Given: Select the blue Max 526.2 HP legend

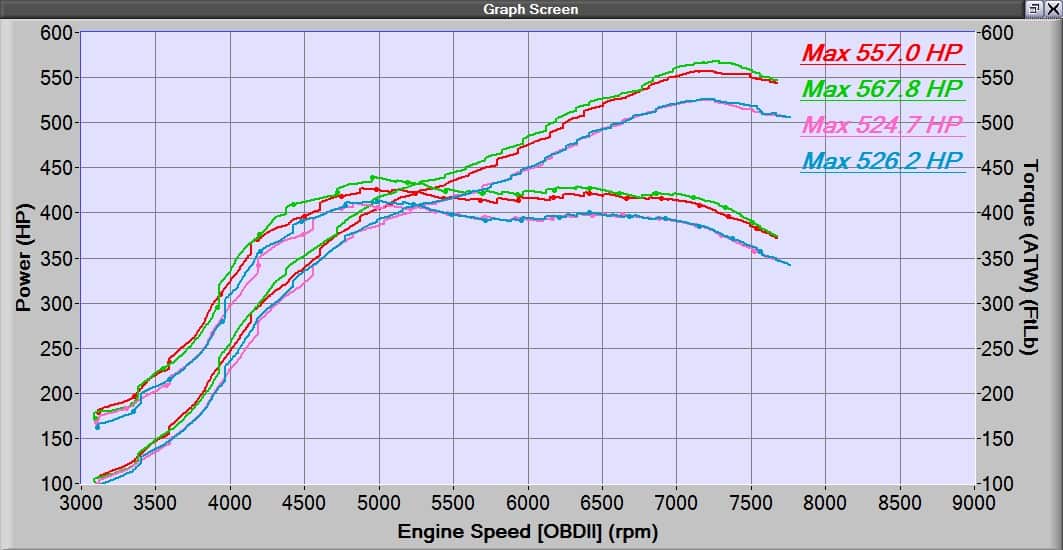Looking at the screenshot, I should point(883,161).
